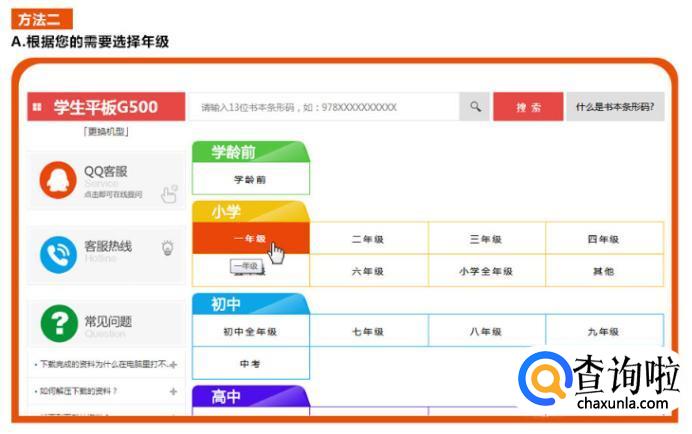The height and width of the screenshot is (434, 692).
Task: Click the barcode search input field
Action: tap(325, 107)
